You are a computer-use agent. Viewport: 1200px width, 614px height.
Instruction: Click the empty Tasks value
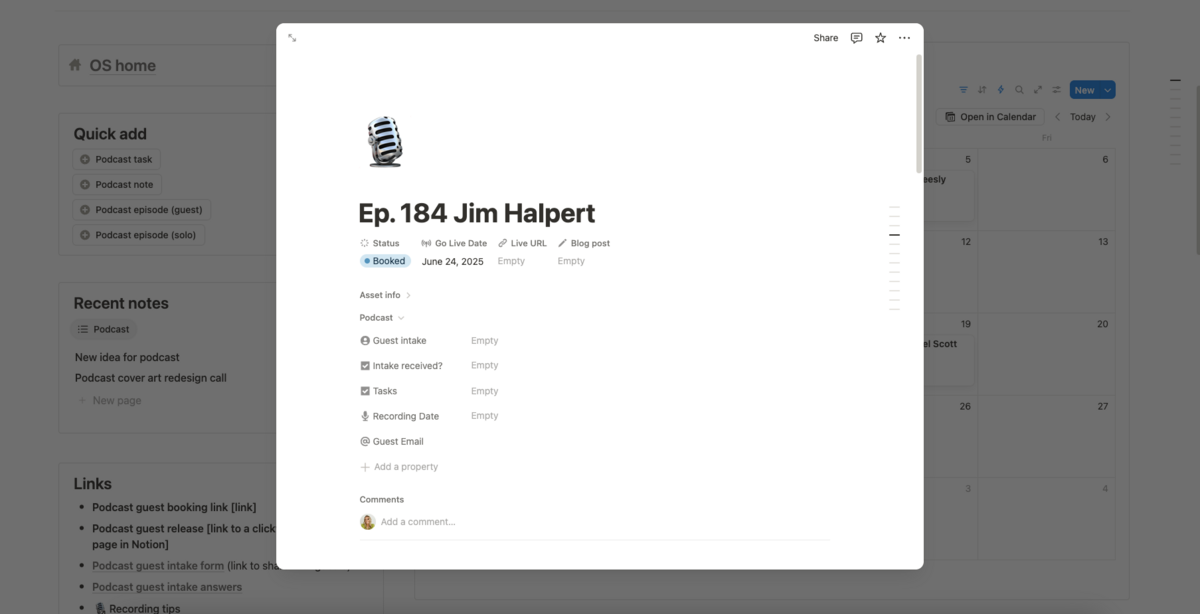click(x=485, y=391)
